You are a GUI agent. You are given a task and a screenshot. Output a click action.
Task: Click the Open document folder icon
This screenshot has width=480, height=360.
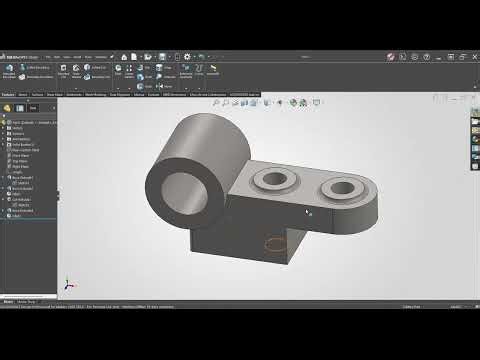(x=148, y=57)
